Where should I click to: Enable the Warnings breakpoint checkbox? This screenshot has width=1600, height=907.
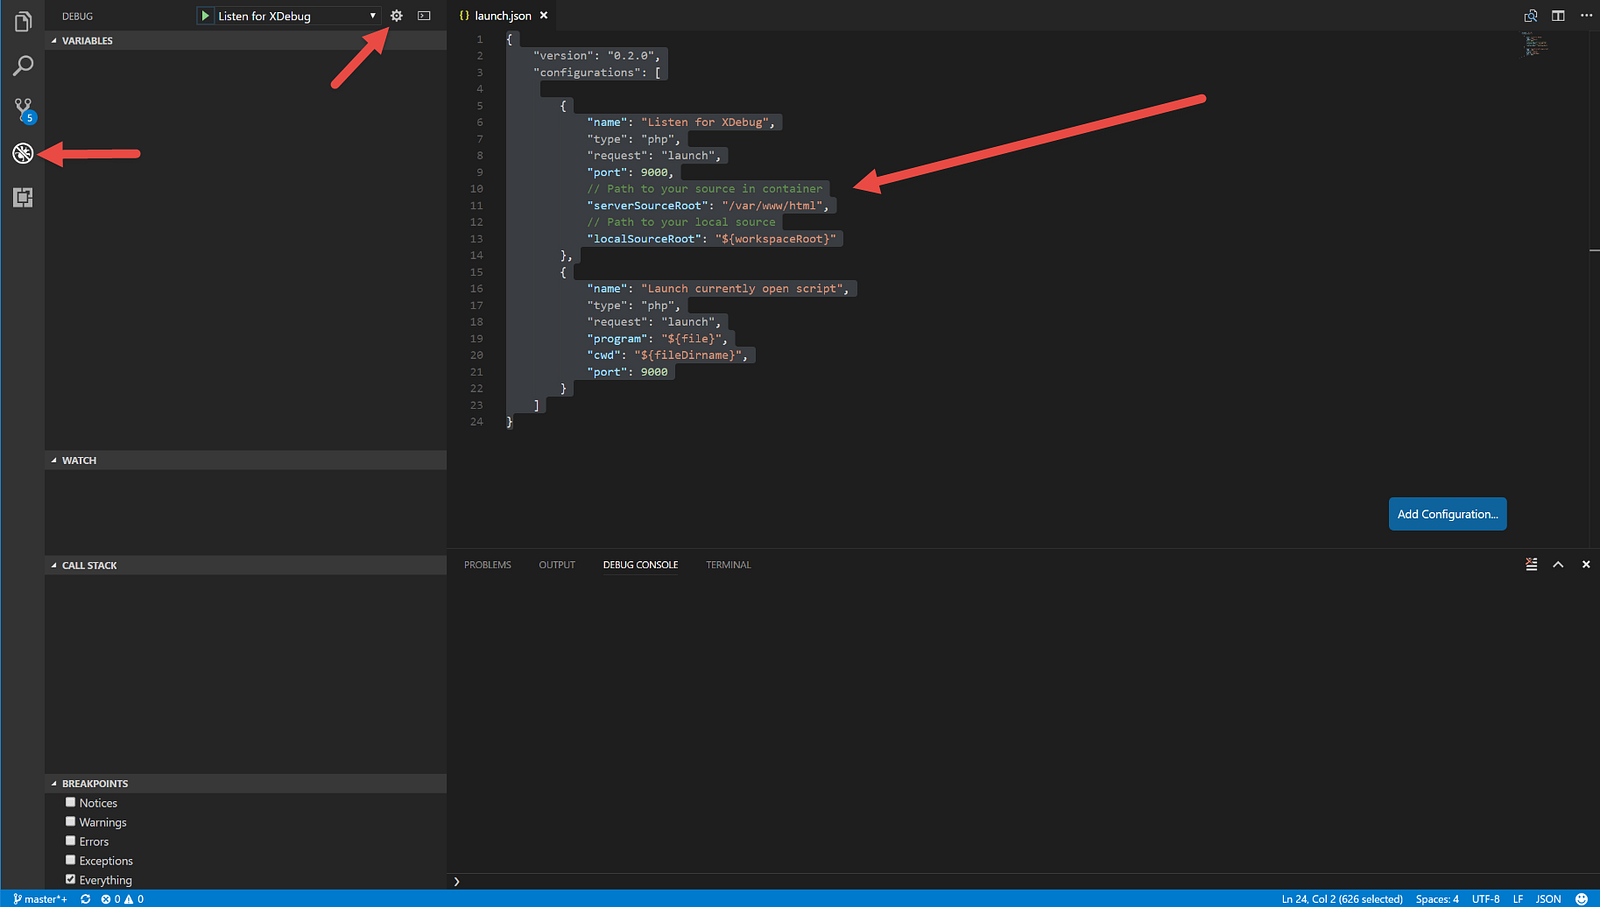point(71,822)
